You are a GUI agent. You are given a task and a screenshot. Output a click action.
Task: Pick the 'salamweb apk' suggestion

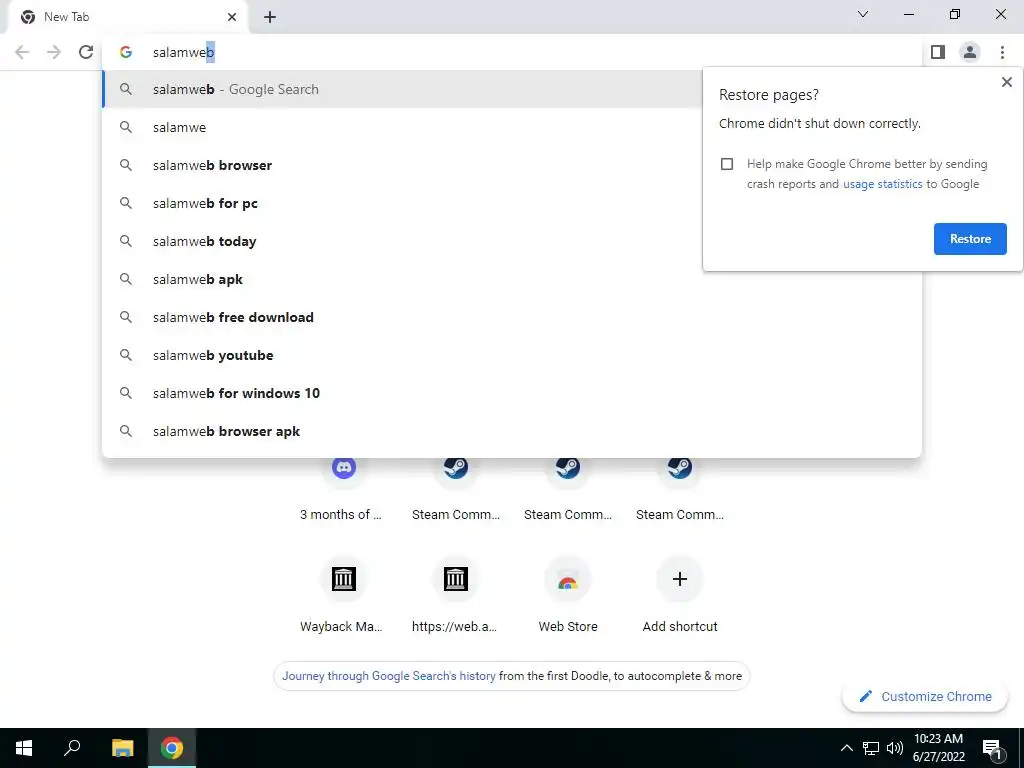(512, 279)
